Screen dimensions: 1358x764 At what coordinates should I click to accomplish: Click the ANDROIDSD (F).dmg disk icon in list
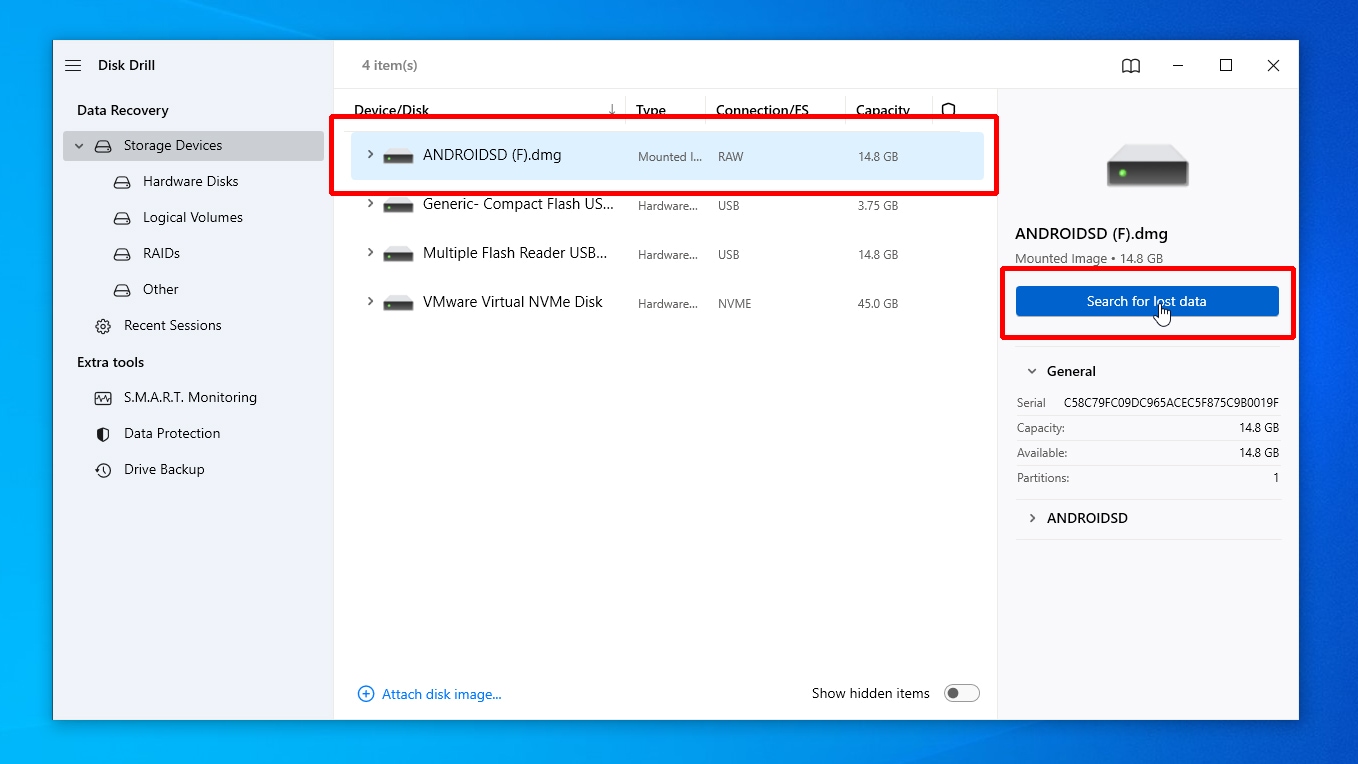pos(398,156)
